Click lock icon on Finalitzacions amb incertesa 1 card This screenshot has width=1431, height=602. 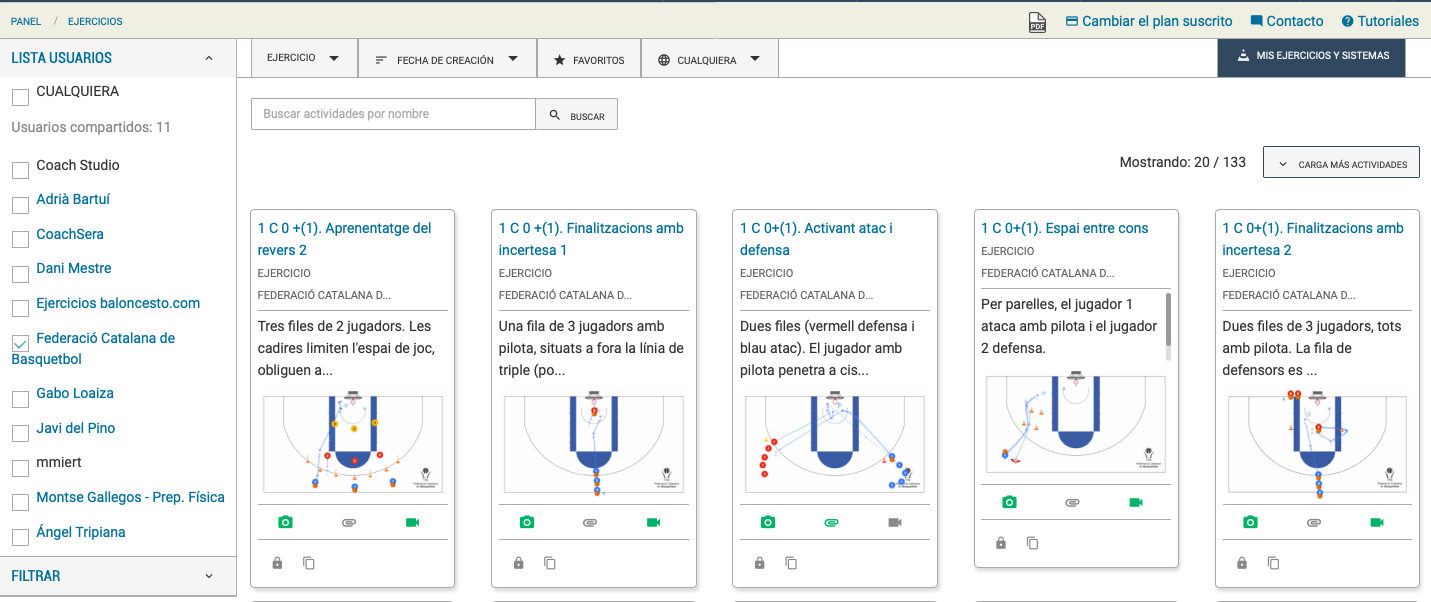(518, 563)
